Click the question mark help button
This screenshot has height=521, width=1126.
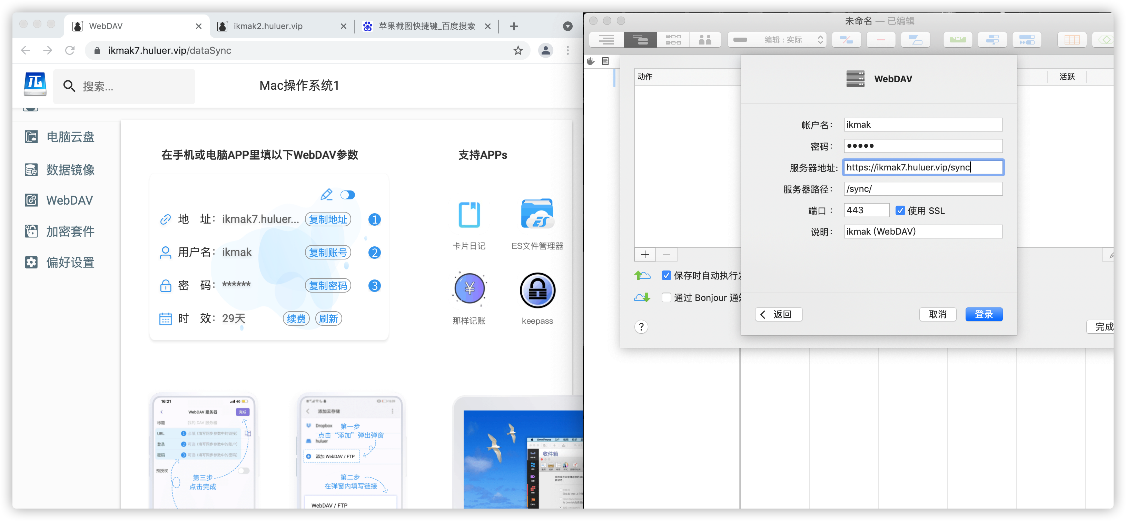[641, 327]
